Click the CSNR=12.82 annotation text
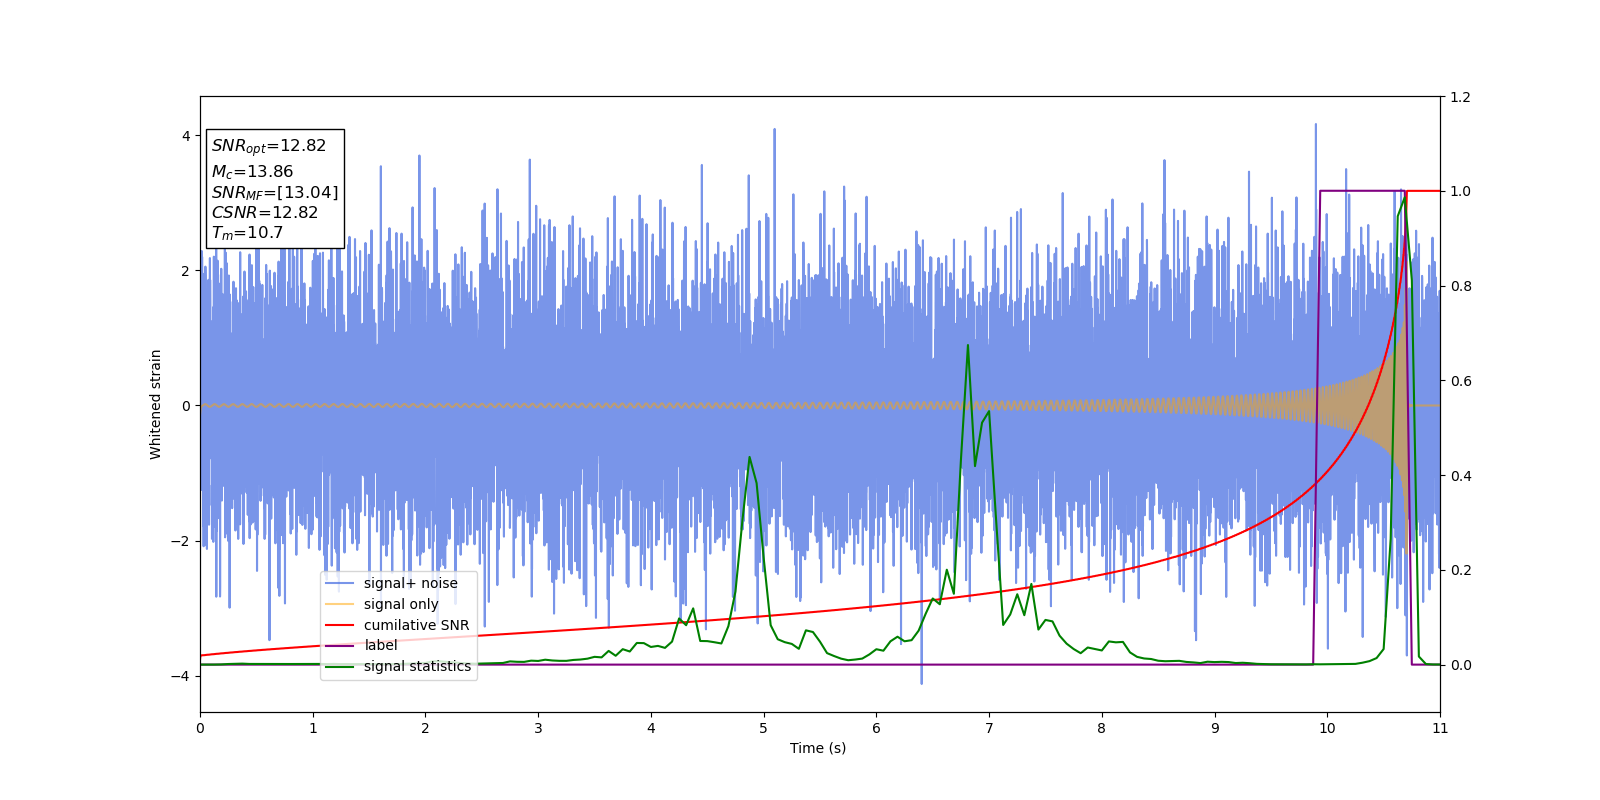This screenshot has height=800, width=1600. coord(265,213)
